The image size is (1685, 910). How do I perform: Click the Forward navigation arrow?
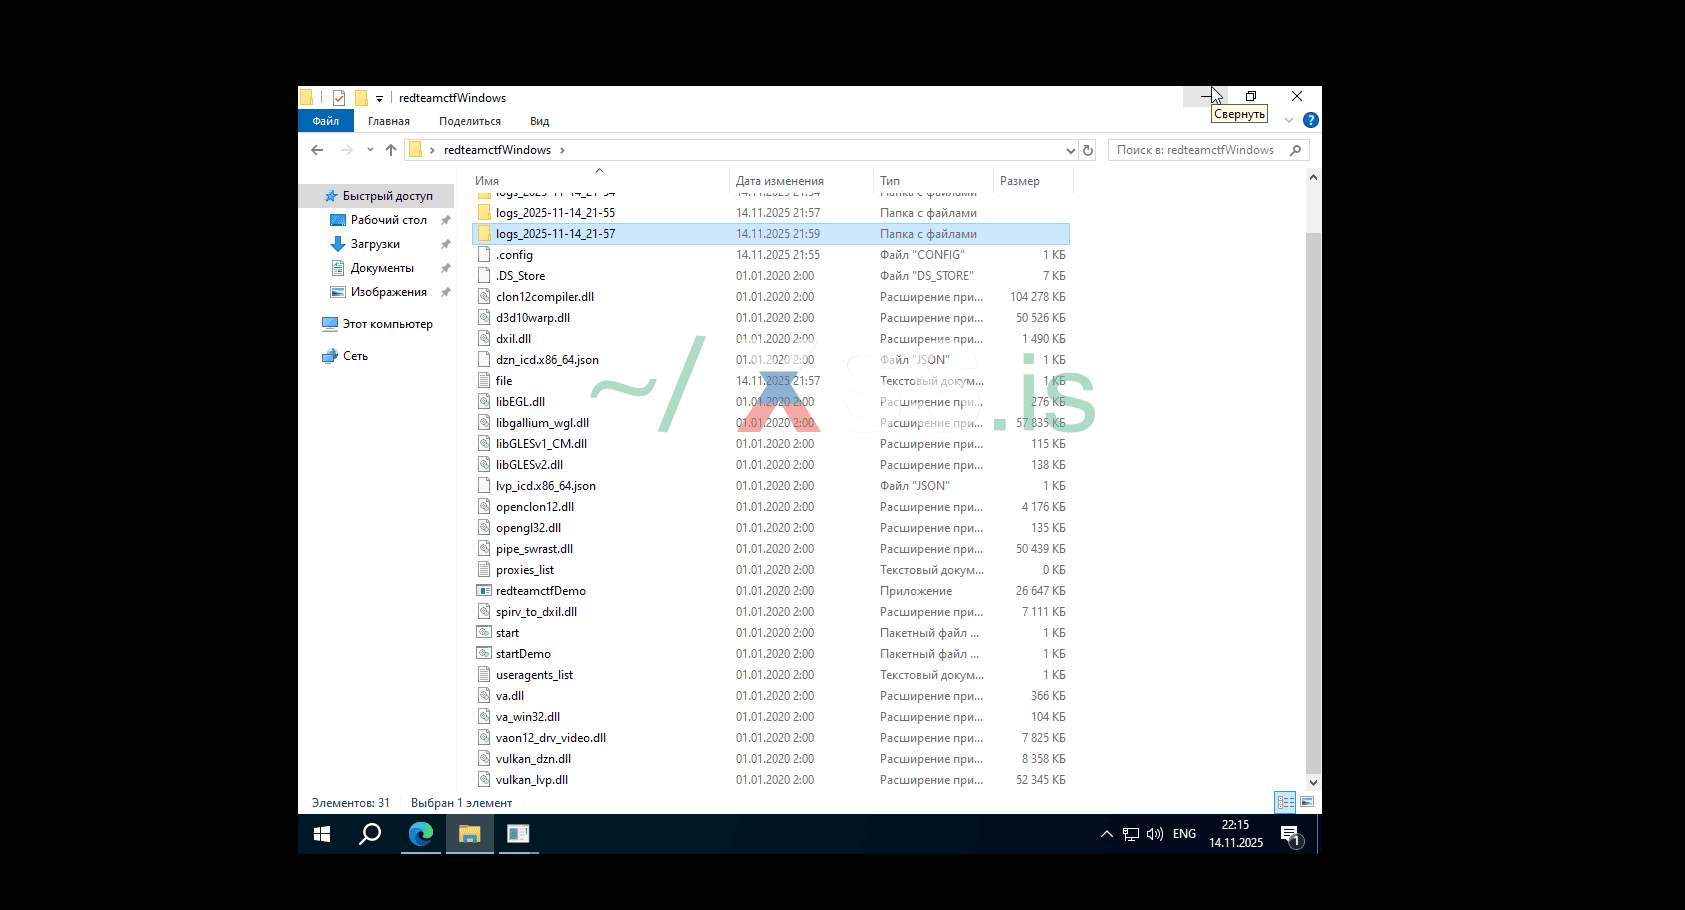(x=347, y=150)
